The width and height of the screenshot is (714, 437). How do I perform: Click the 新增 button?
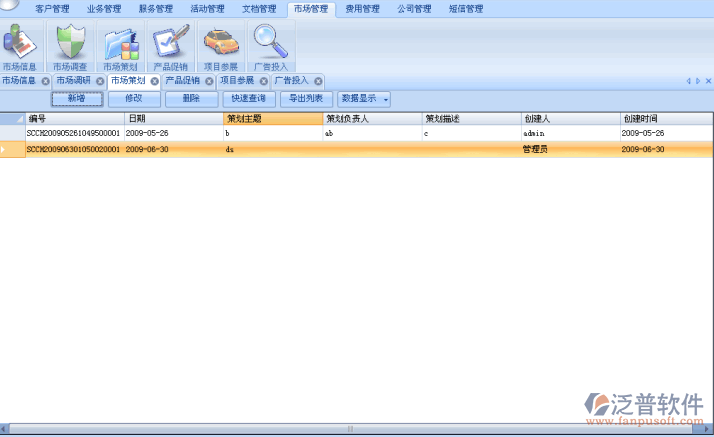click(x=76, y=99)
